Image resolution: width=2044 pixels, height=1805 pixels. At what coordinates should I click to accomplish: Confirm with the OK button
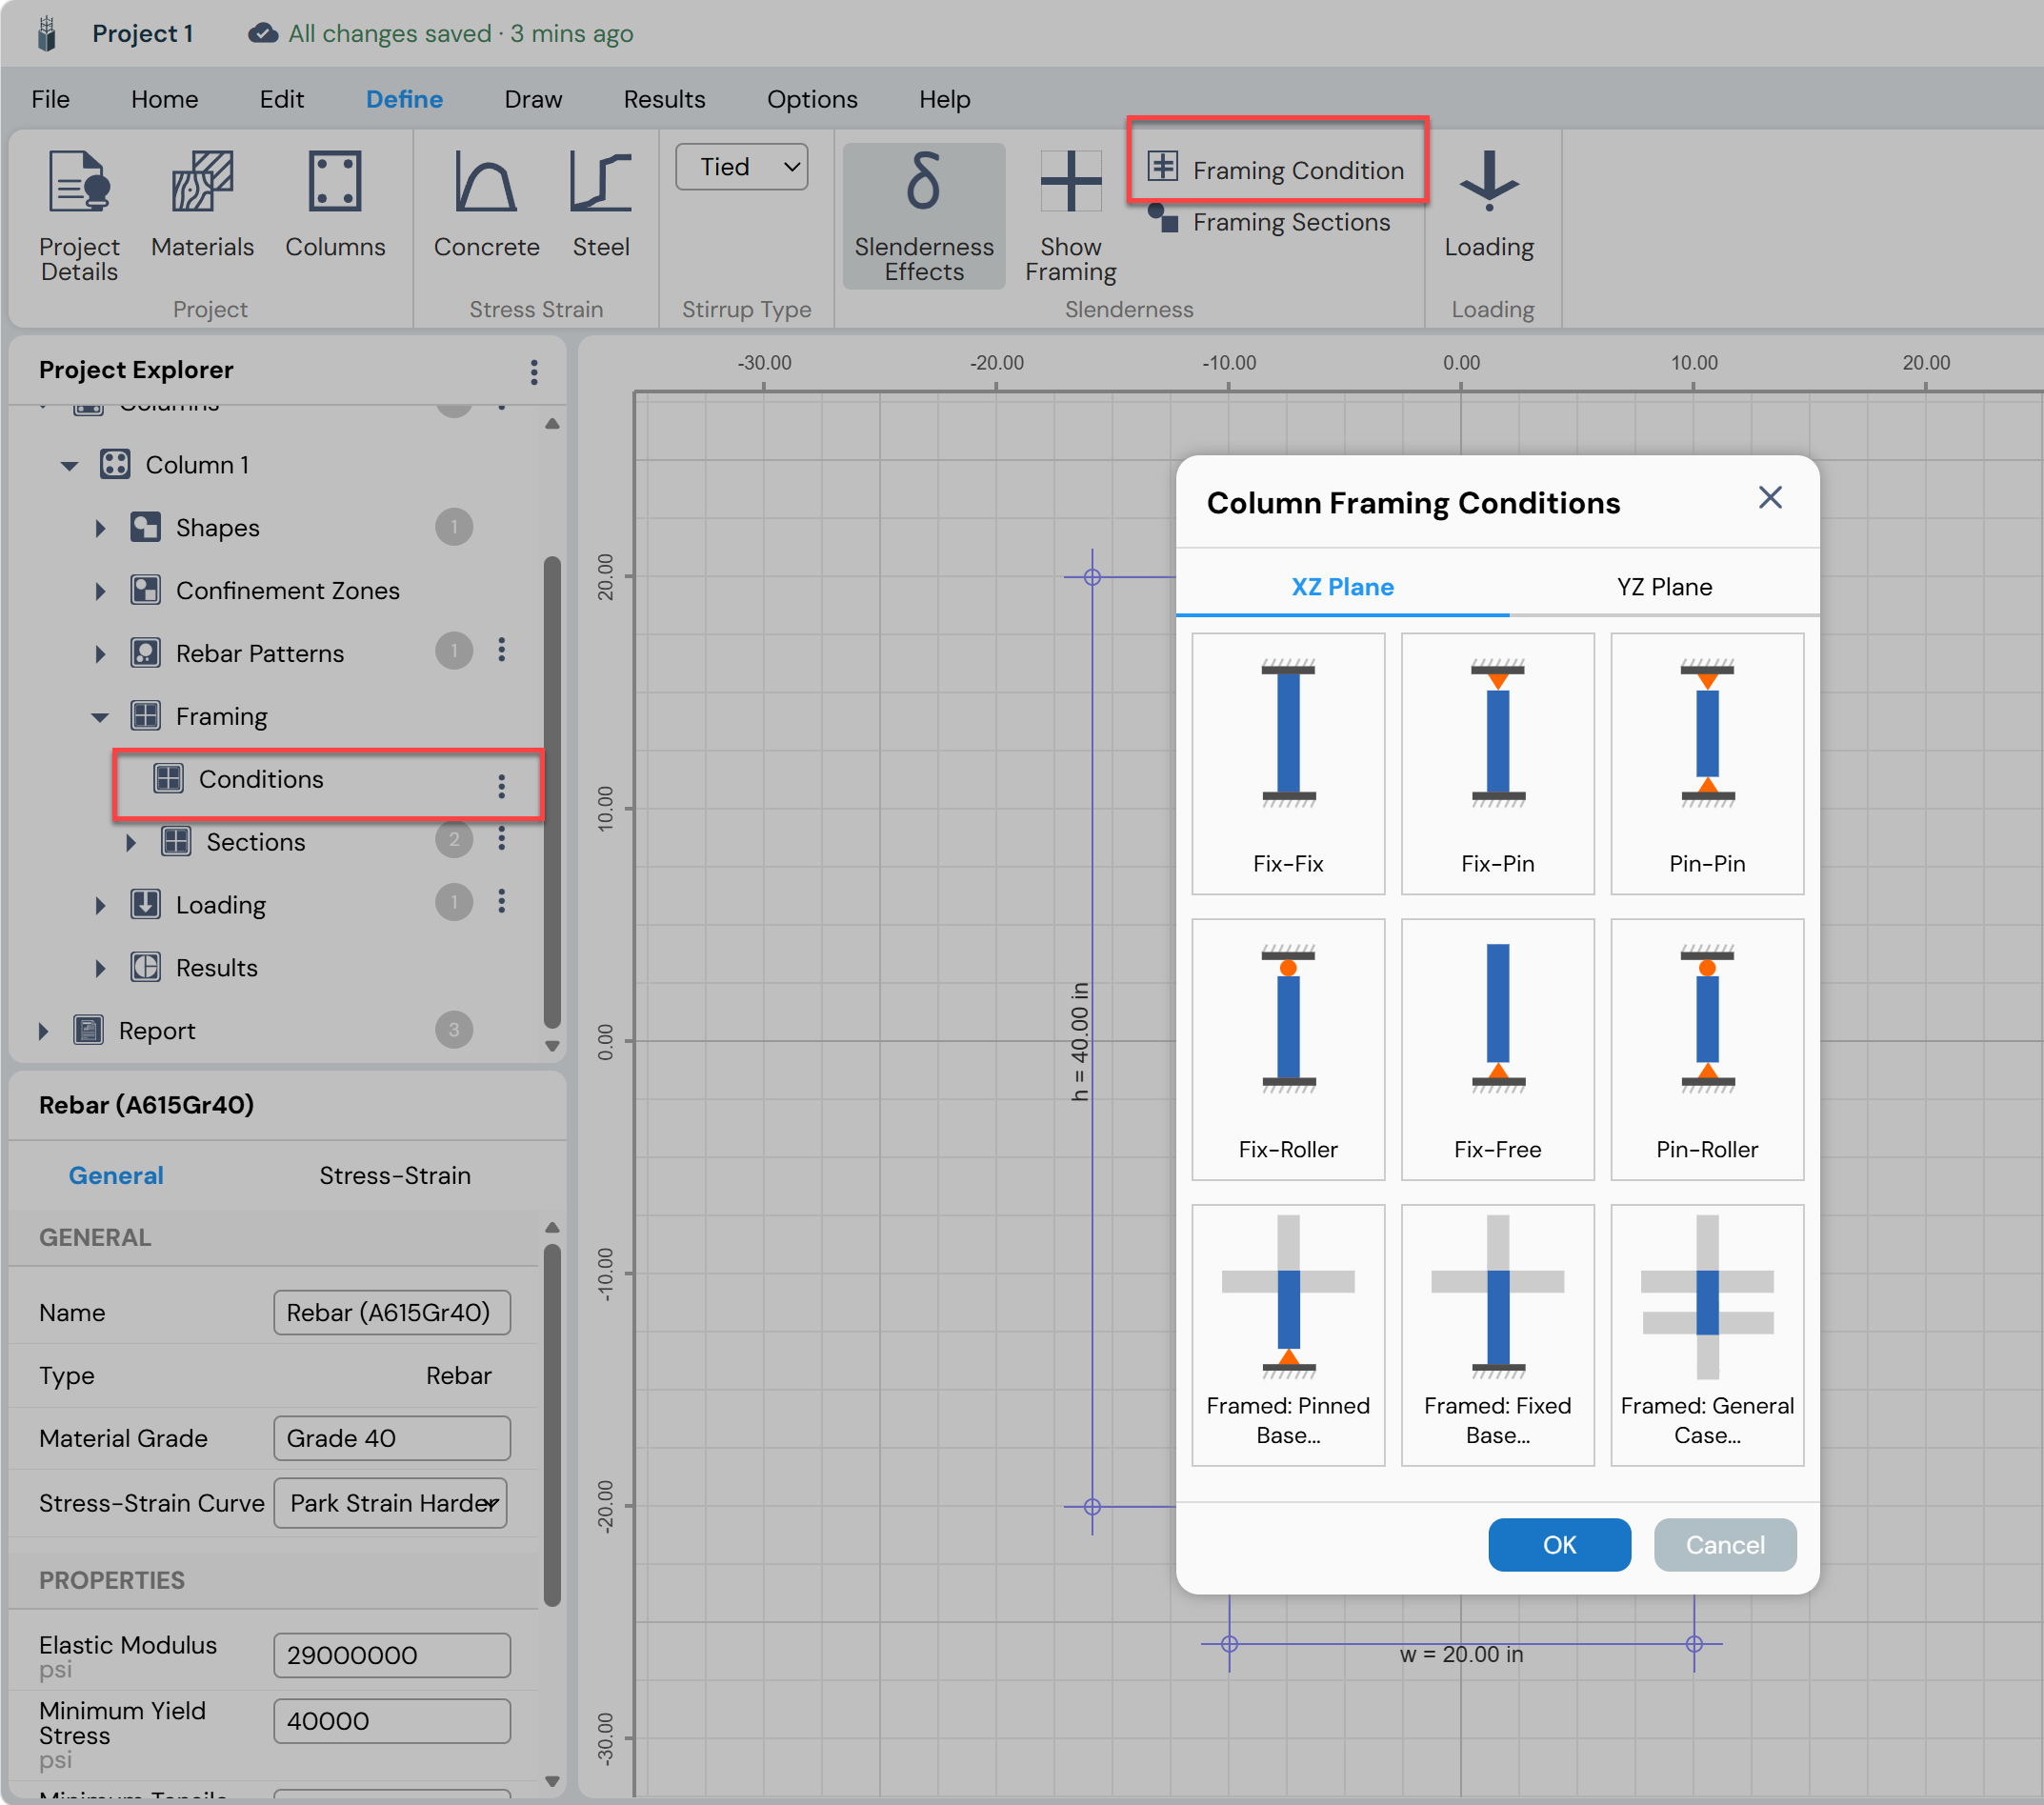click(1559, 1544)
